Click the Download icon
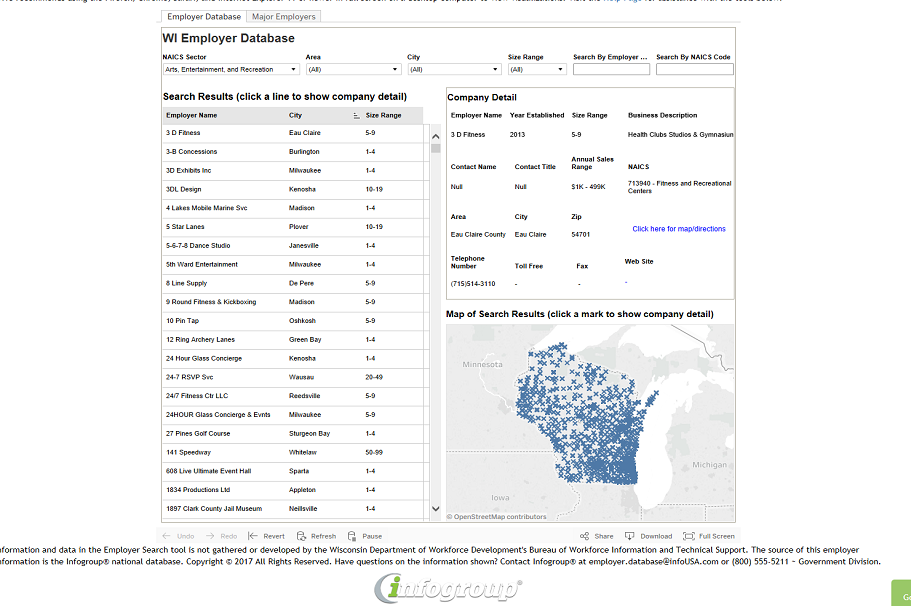 coord(629,536)
